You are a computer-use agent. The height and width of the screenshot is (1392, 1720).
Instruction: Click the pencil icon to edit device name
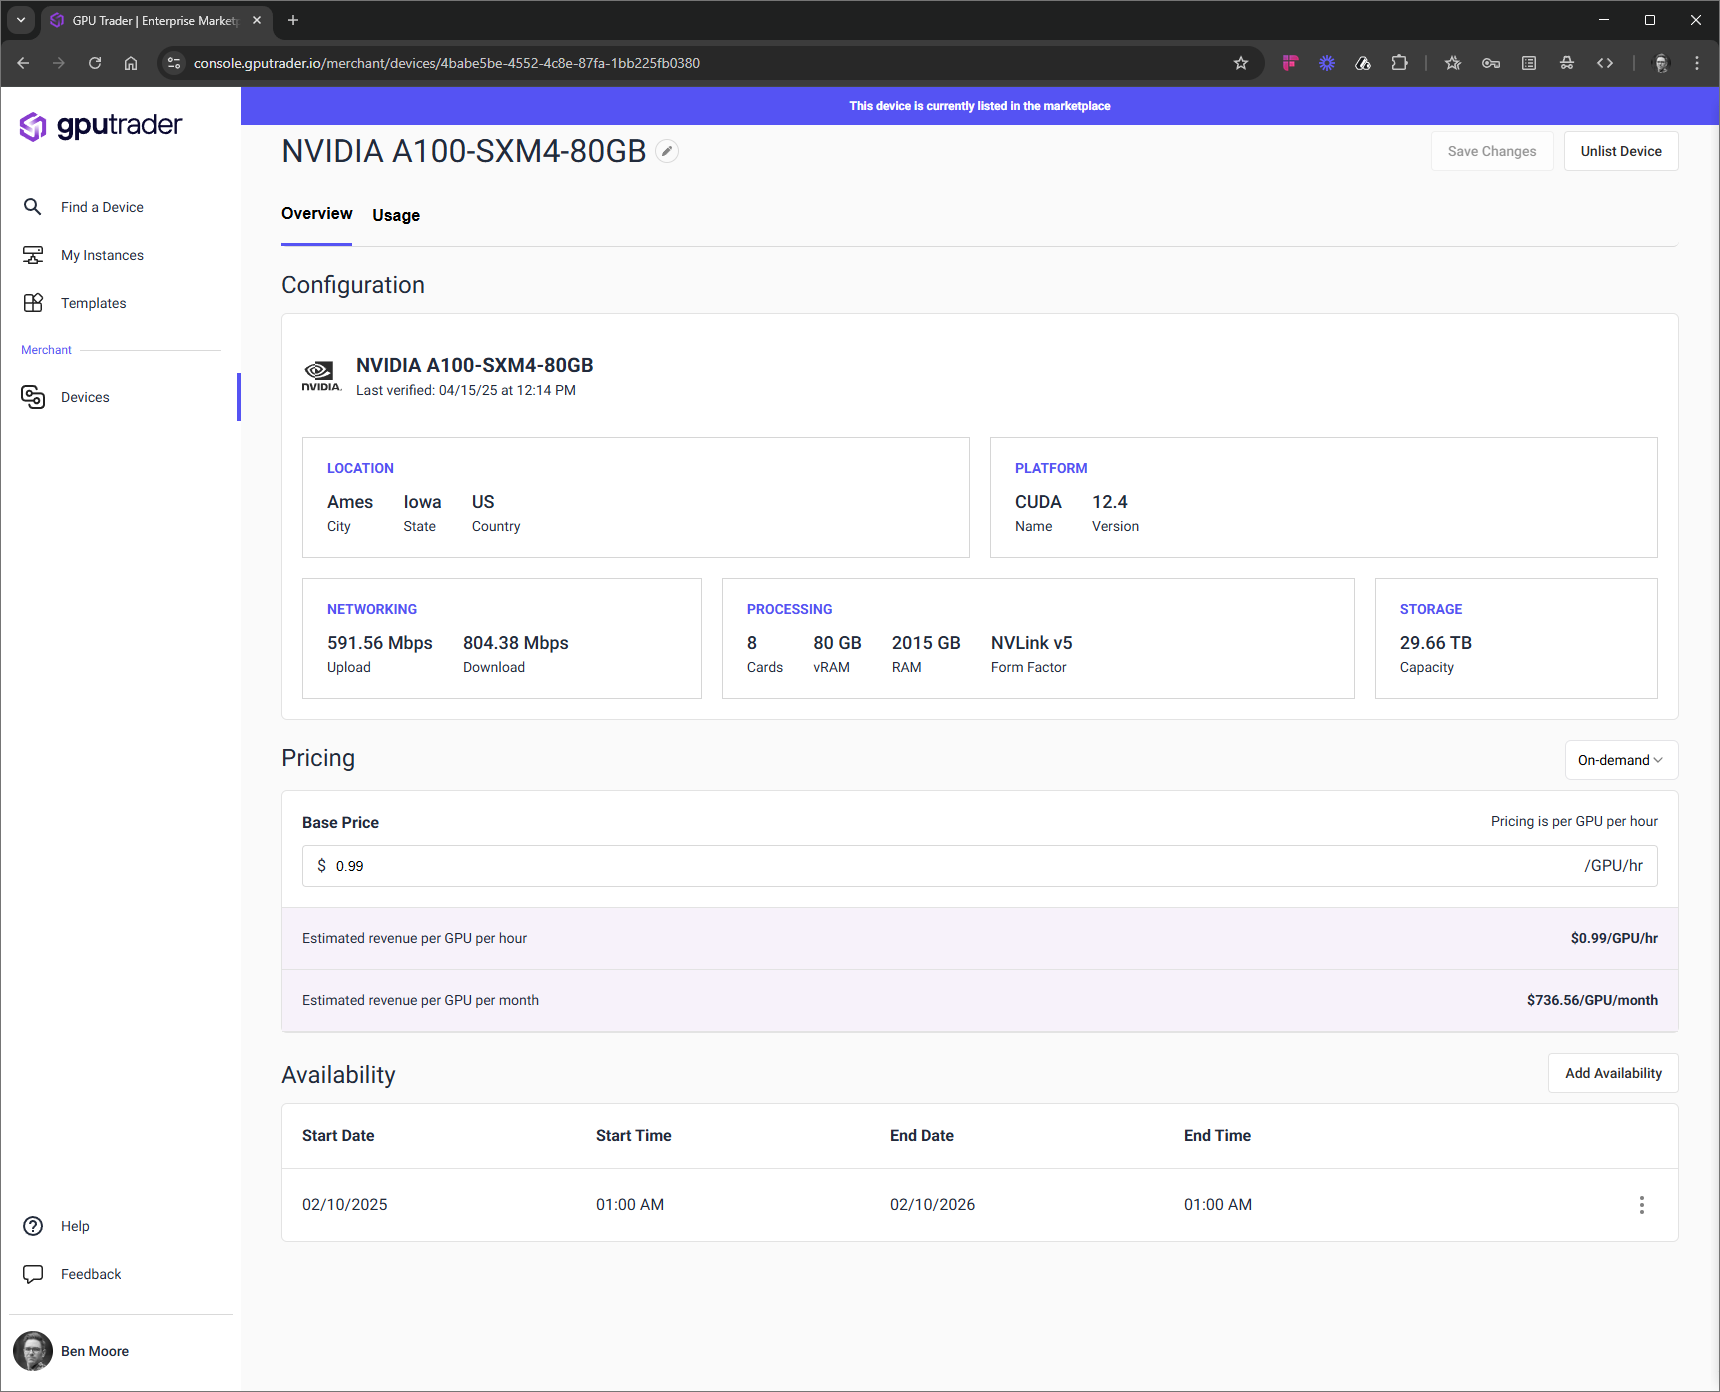tap(667, 151)
